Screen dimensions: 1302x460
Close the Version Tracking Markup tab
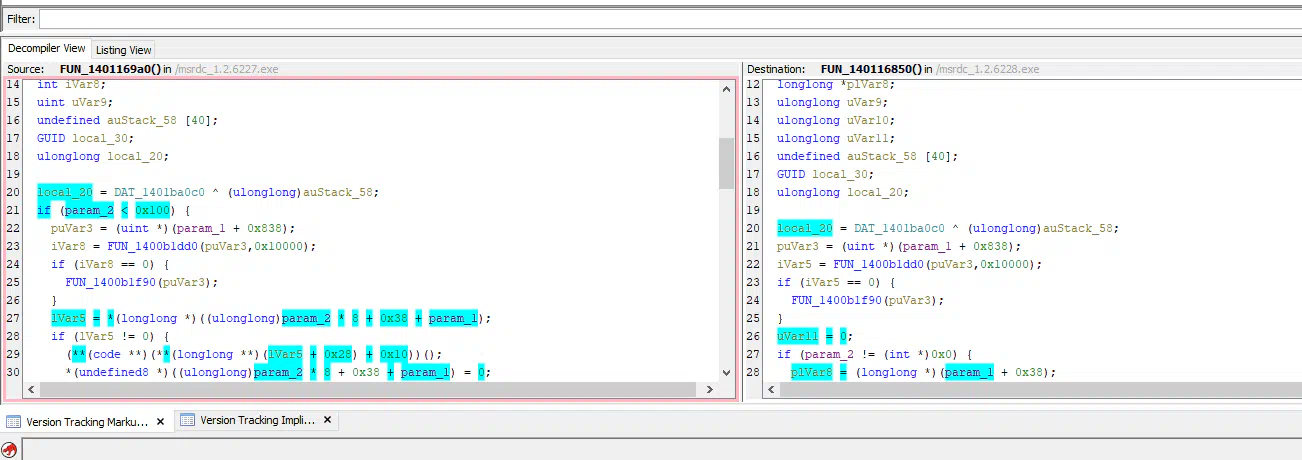161,421
